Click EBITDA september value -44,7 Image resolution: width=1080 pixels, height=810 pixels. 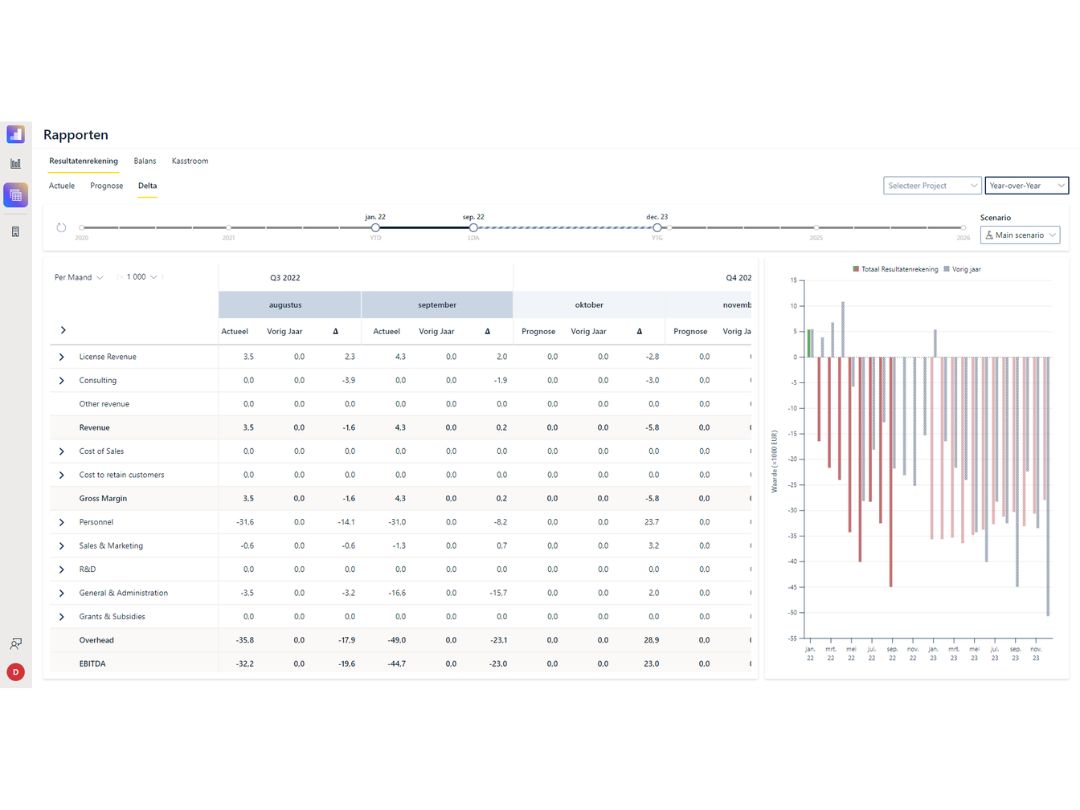pyautogui.click(x=397, y=664)
